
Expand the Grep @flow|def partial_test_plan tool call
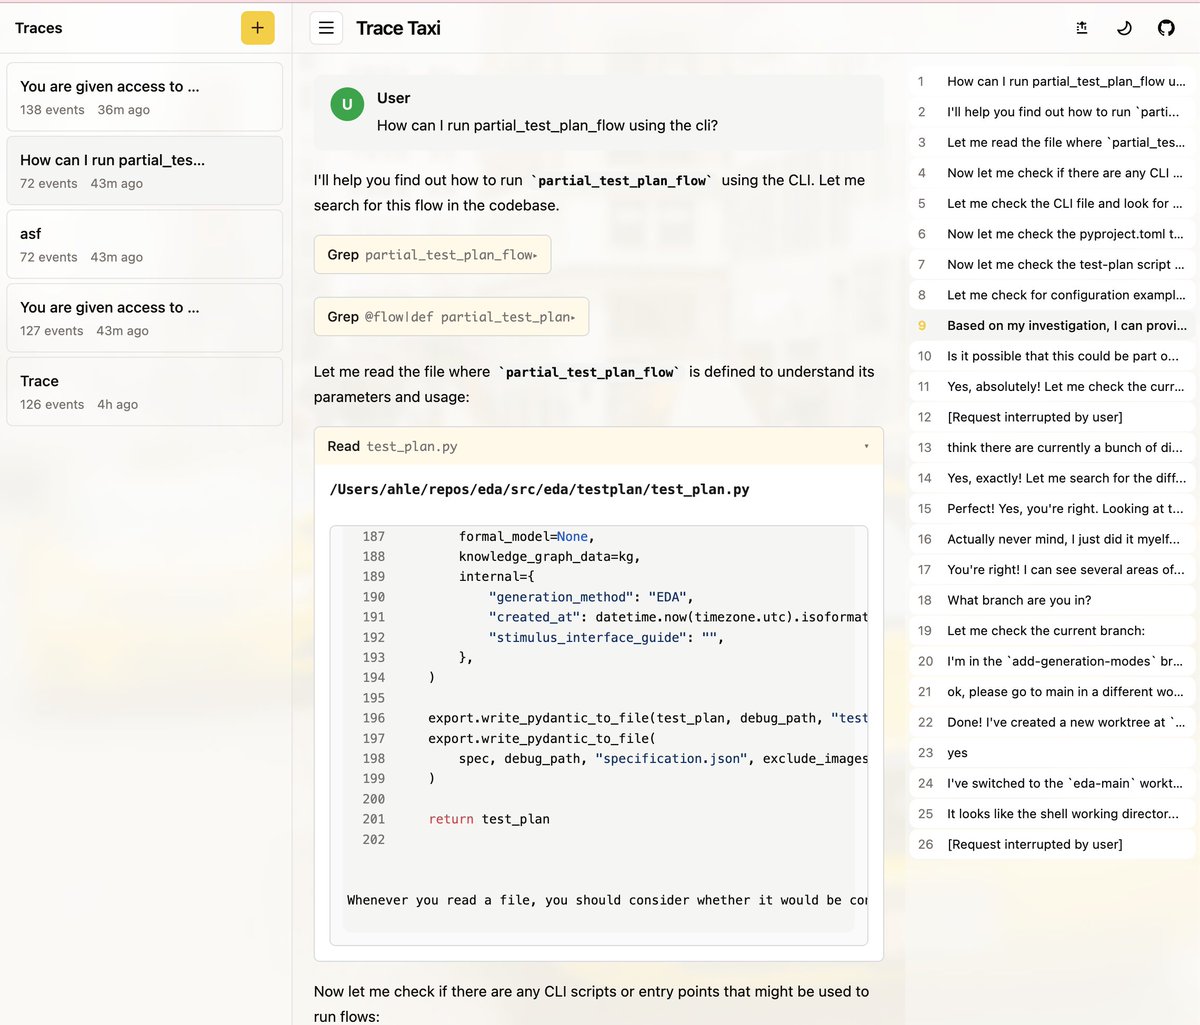pyautogui.click(x=451, y=317)
